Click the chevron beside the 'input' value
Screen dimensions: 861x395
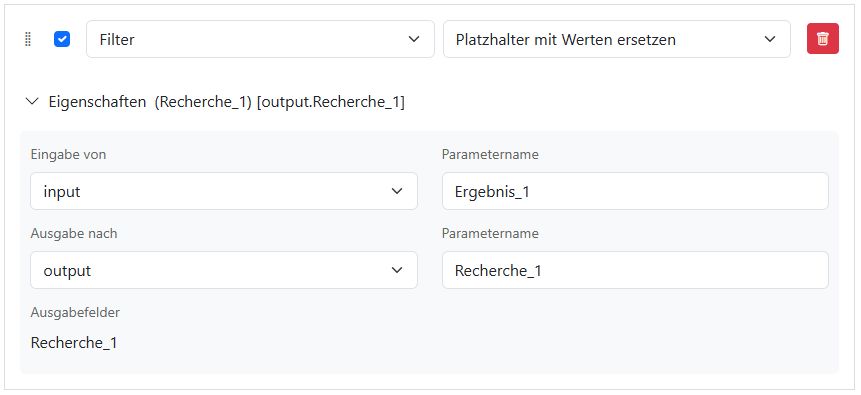point(397,191)
